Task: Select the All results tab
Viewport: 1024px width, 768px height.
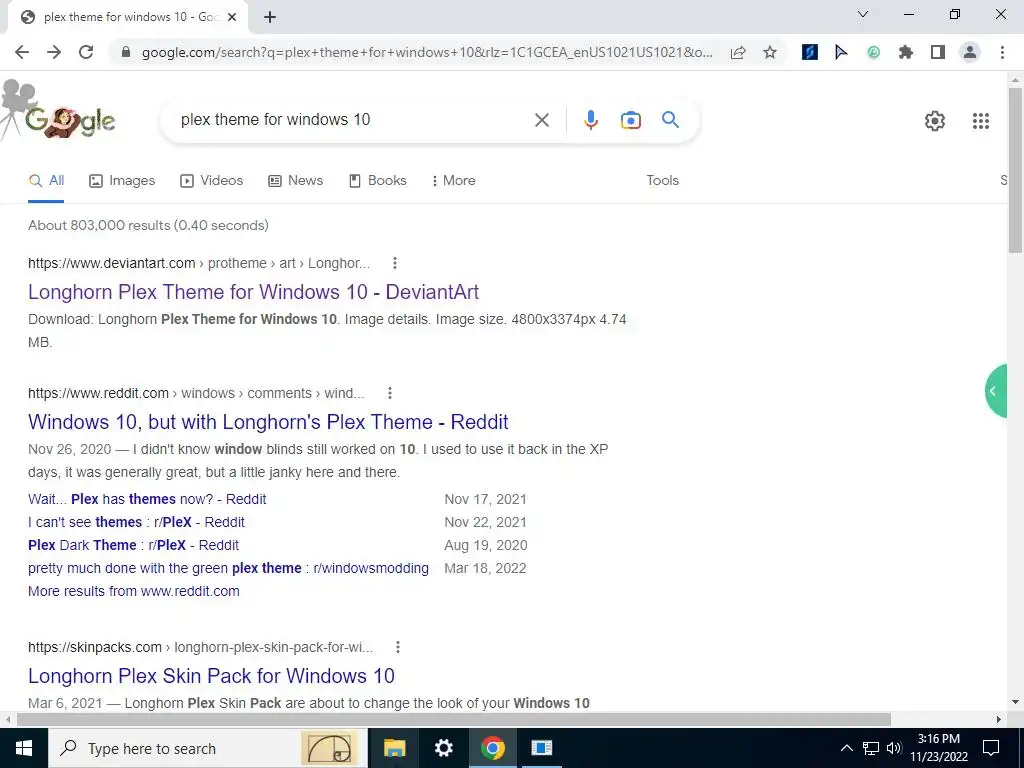Action: [46, 181]
